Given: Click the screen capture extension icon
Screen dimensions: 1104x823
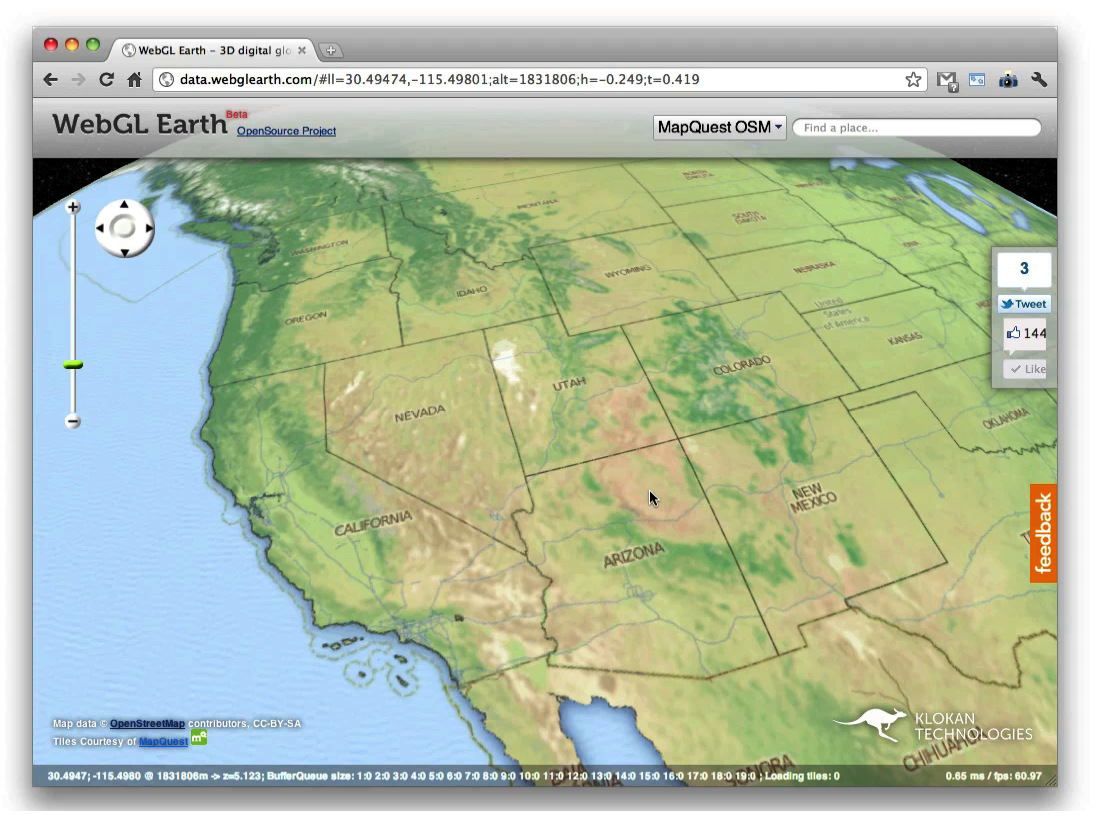Looking at the screenshot, I should click(x=977, y=80).
